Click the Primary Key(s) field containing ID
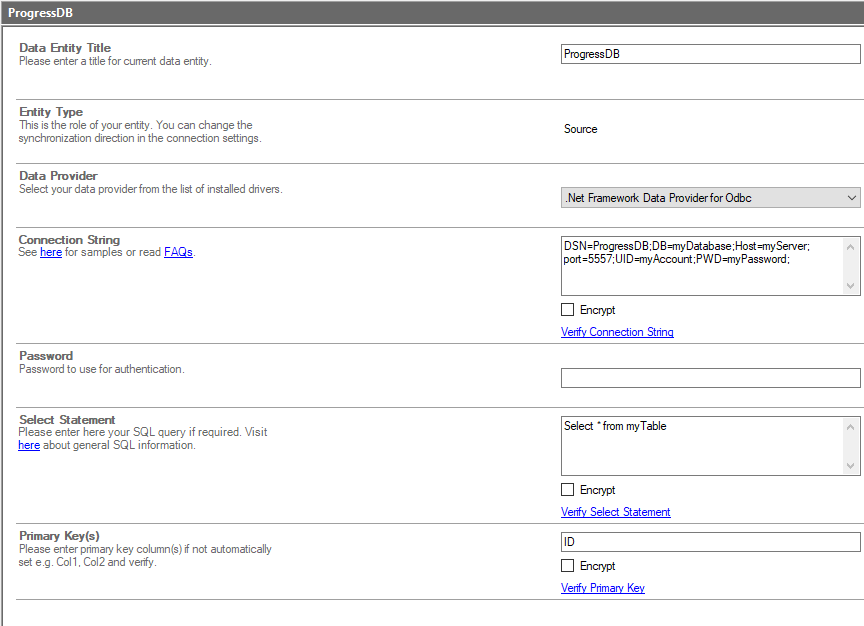864x626 pixels. tap(710, 542)
